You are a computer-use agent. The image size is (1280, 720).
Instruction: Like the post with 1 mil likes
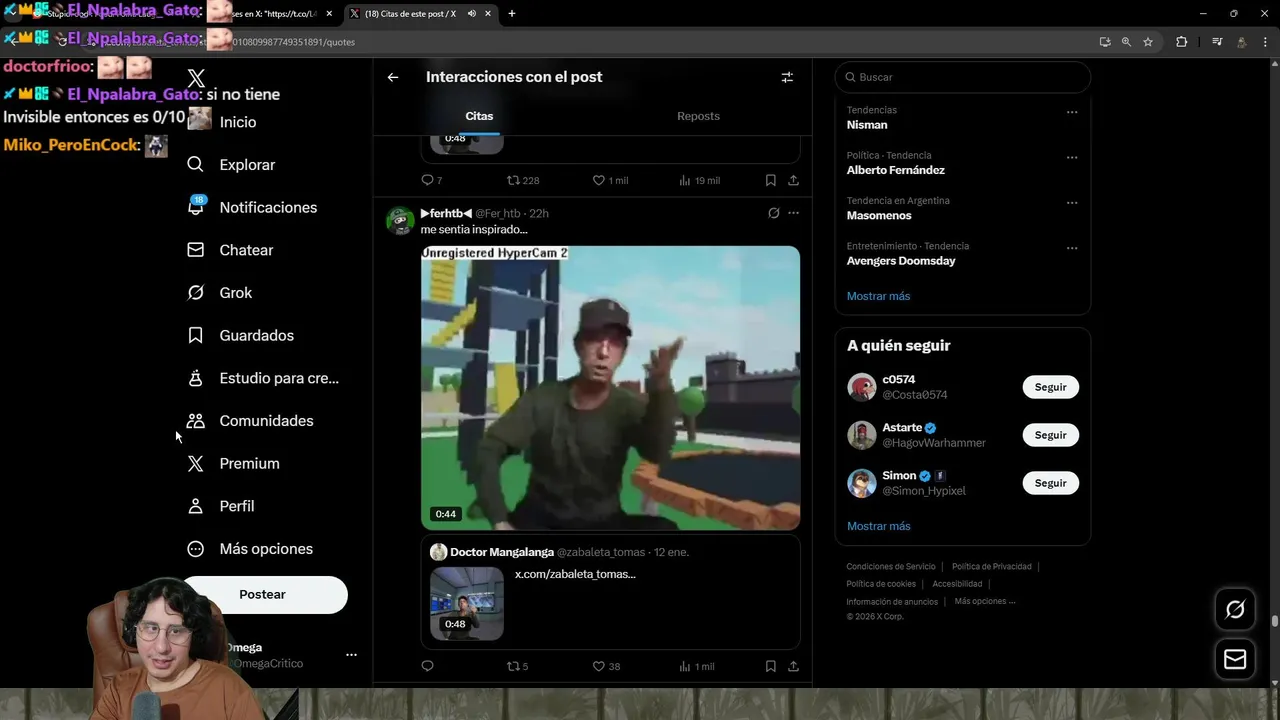coord(610,181)
